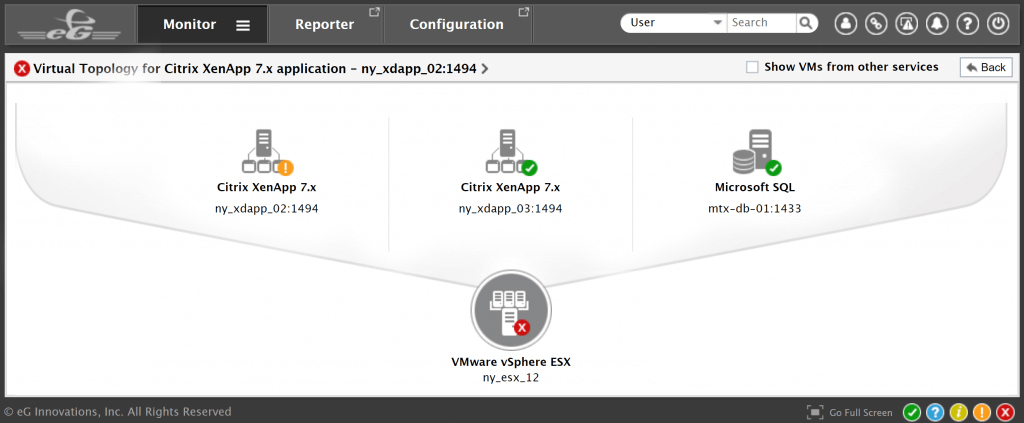The width and height of the screenshot is (1024, 423).
Task: Enable Show VMs from other services
Action: 752,67
